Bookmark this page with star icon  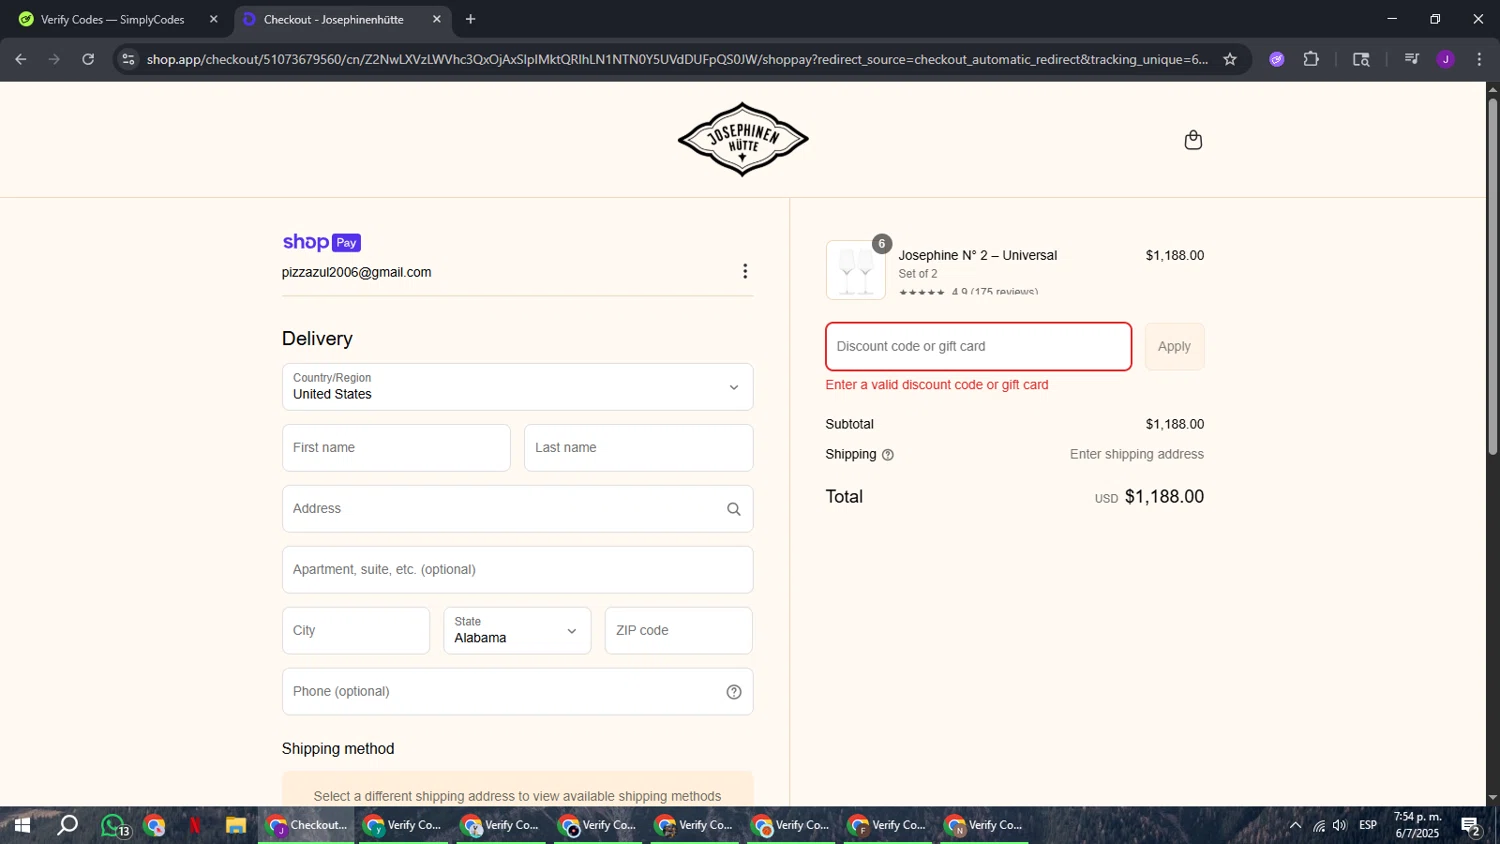[1230, 59]
